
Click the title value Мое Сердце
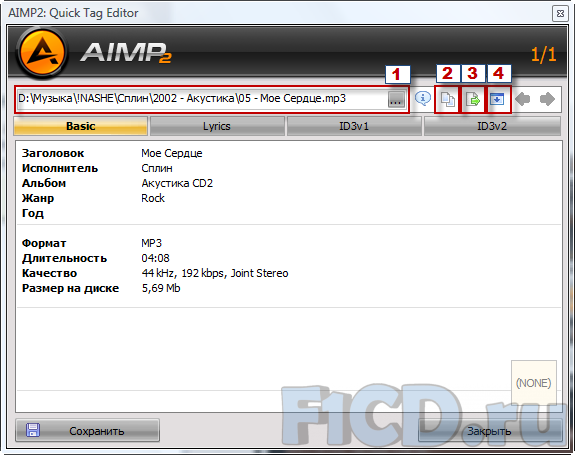[x=172, y=153]
